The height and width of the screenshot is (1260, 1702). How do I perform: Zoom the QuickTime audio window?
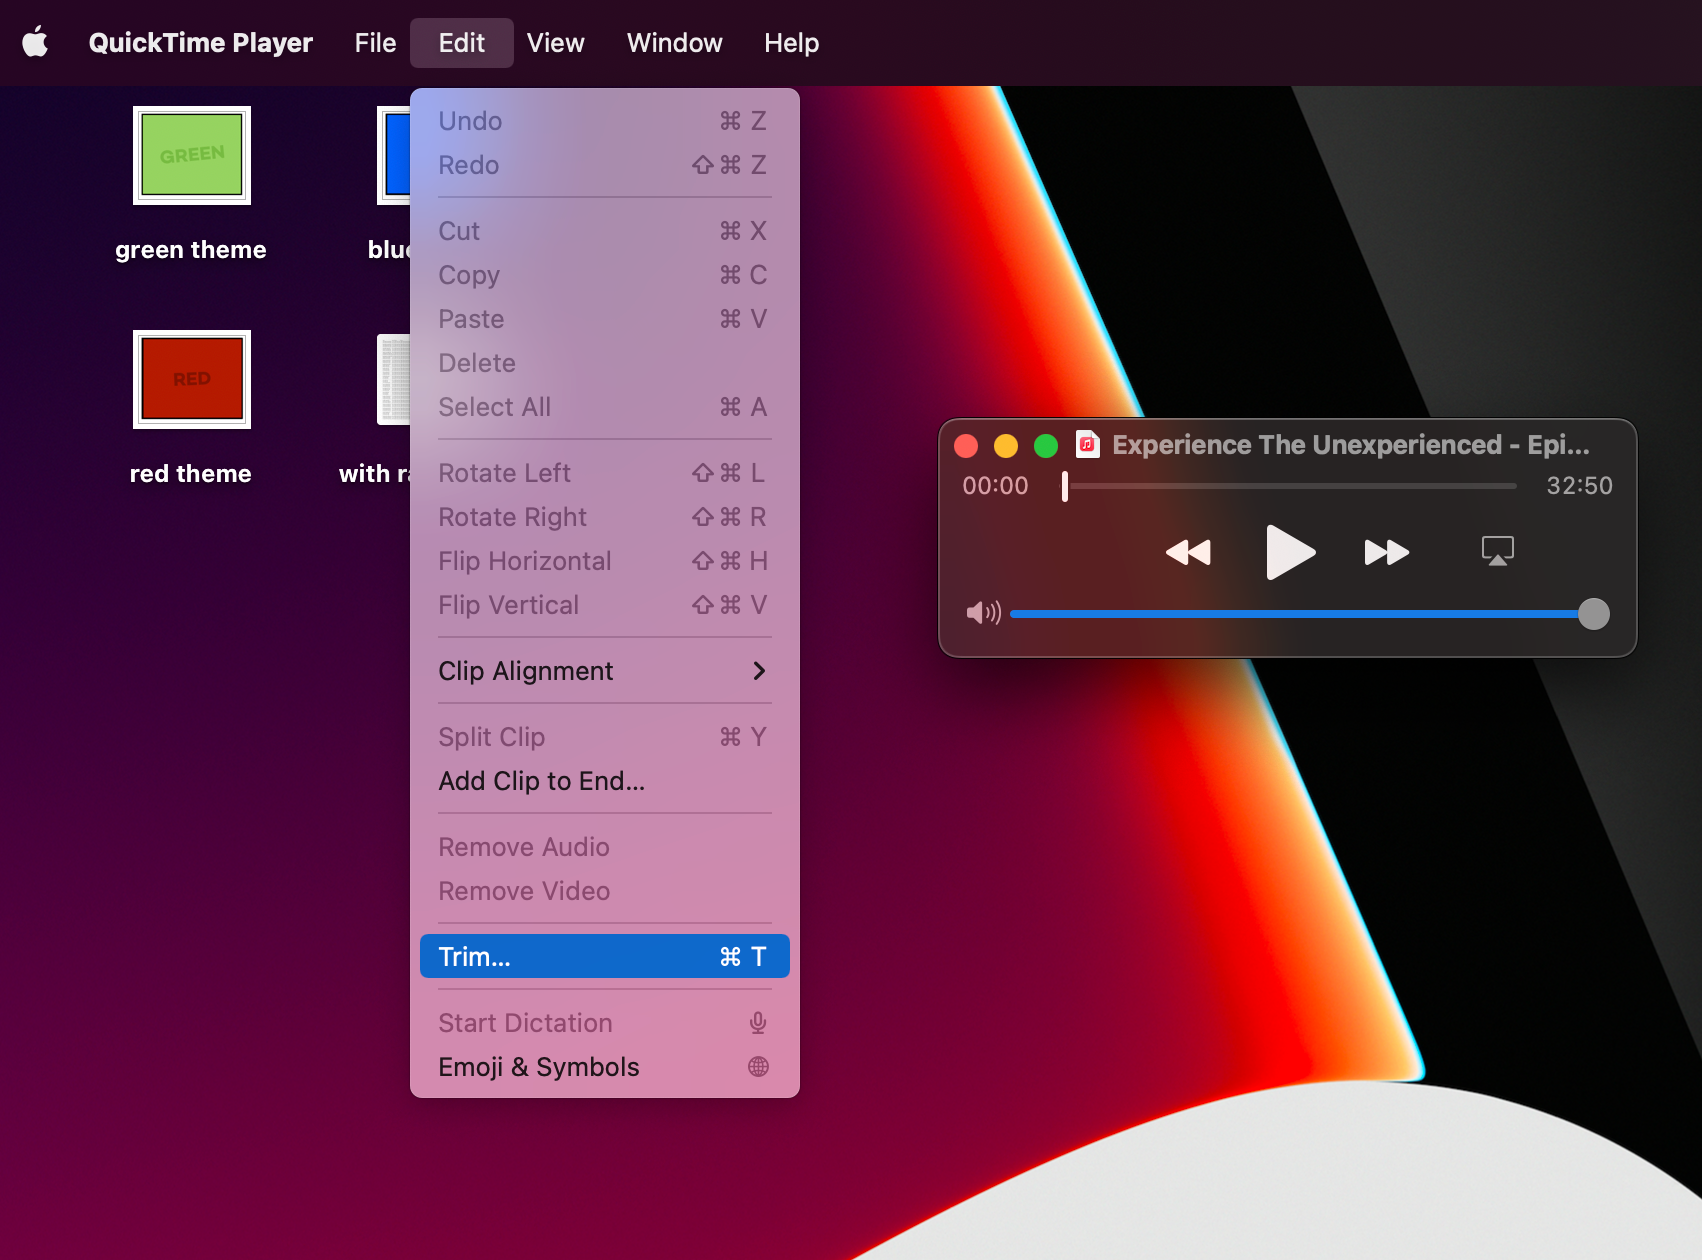click(1046, 446)
